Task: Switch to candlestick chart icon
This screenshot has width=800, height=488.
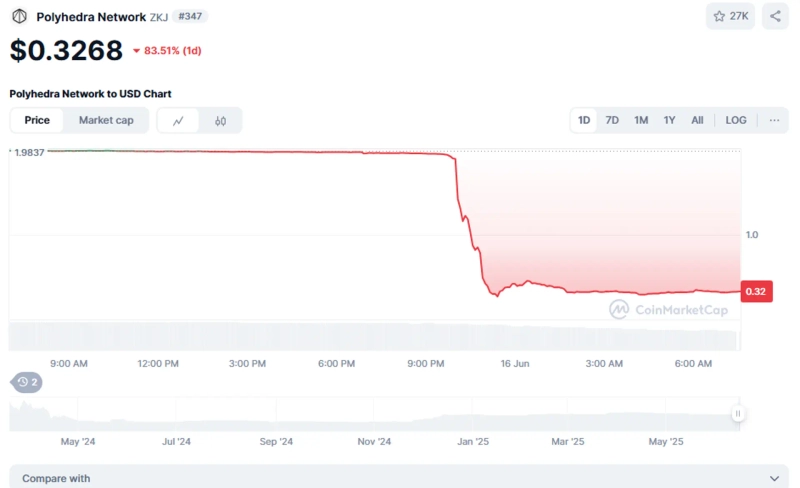Action: click(220, 121)
